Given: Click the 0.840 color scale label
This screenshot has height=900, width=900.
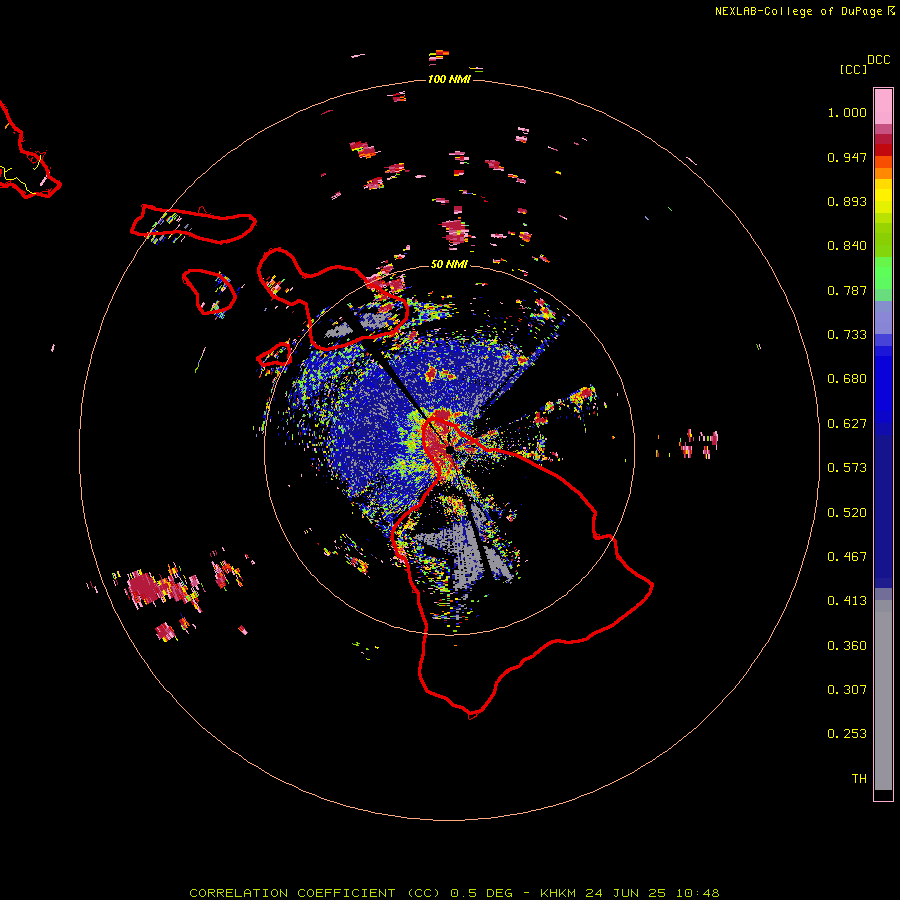Looking at the screenshot, I should point(847,246).
